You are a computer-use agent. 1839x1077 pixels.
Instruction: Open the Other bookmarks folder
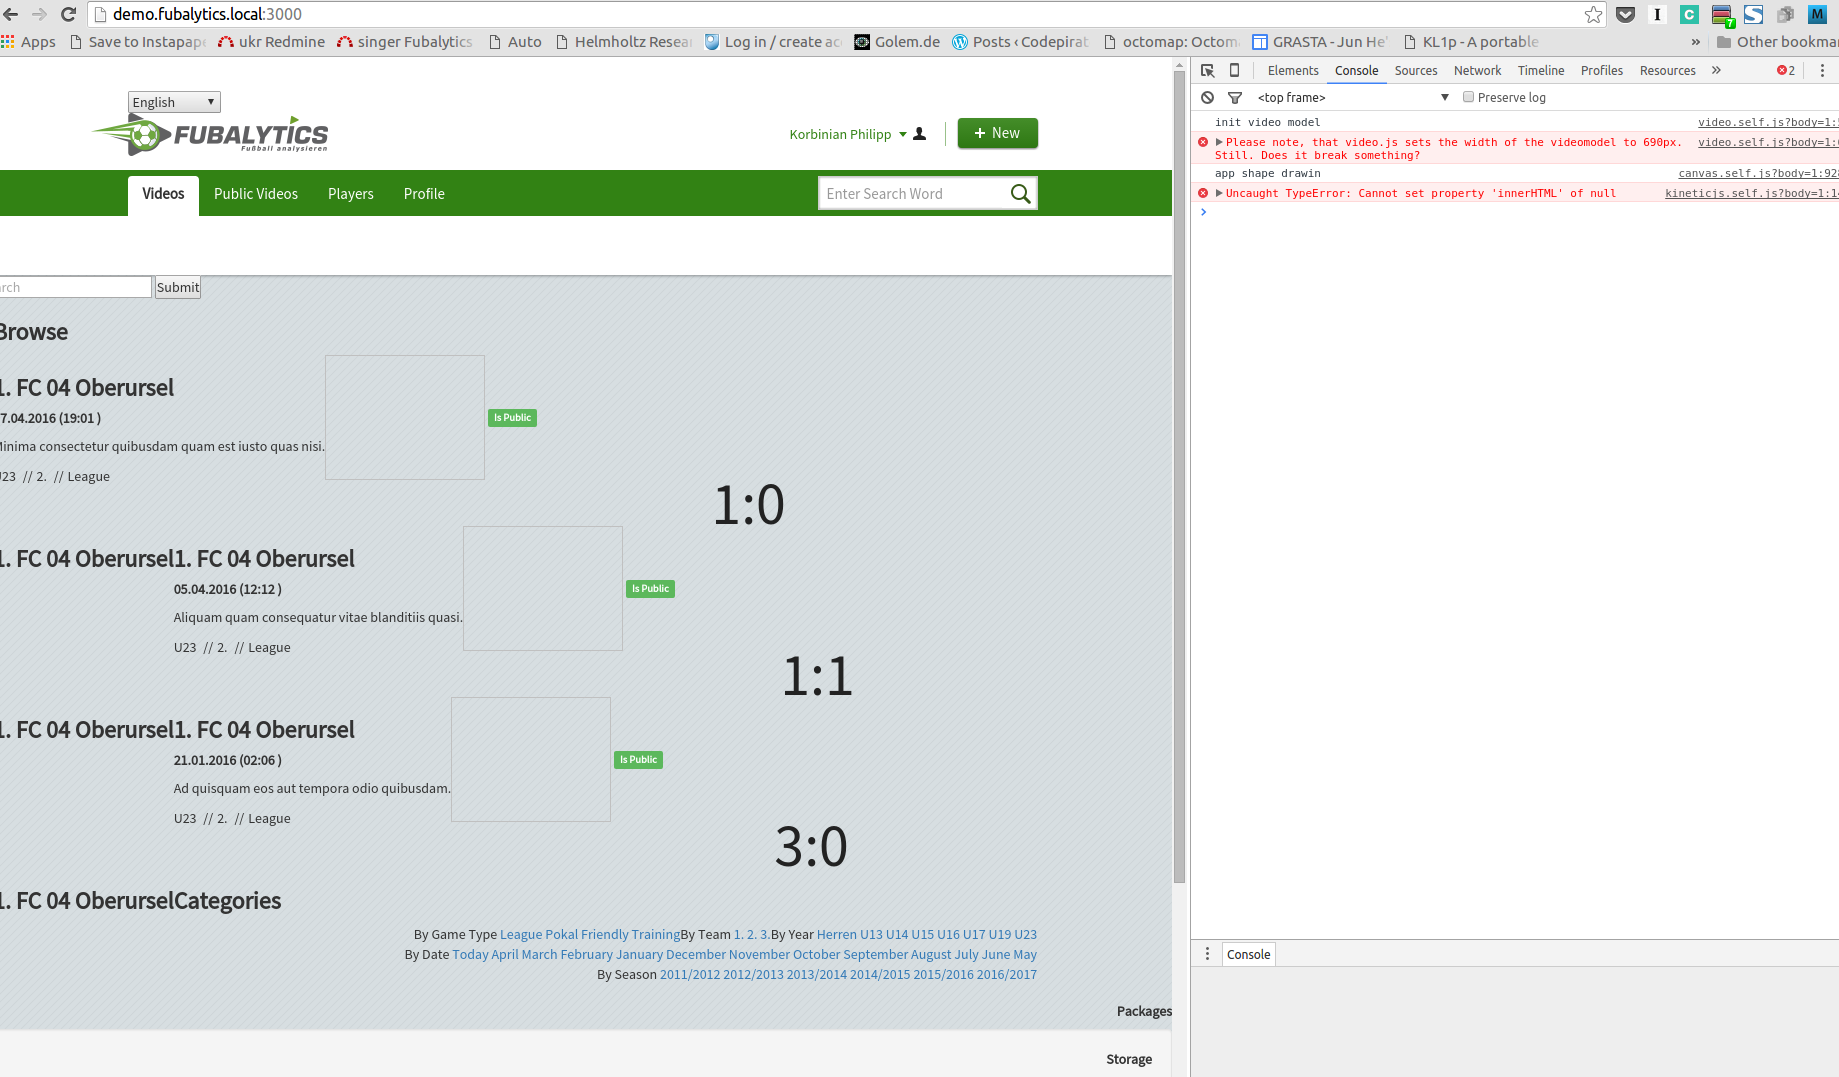coord(1777,42)
